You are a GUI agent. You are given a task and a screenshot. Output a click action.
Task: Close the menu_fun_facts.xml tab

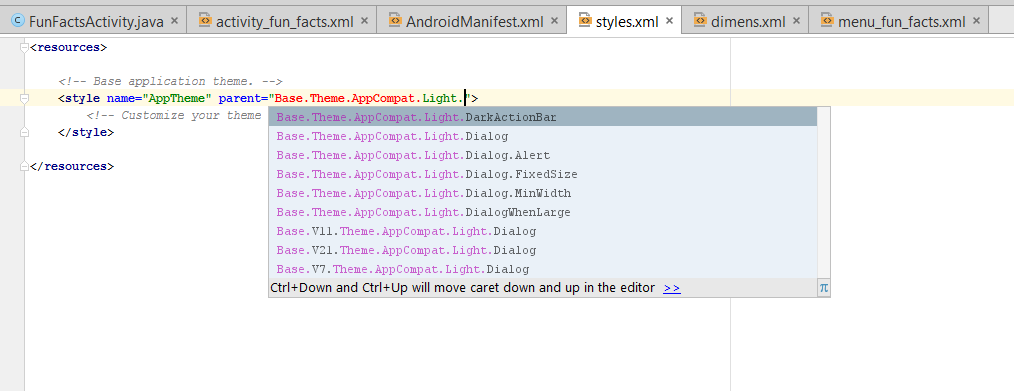pos(976,21)
